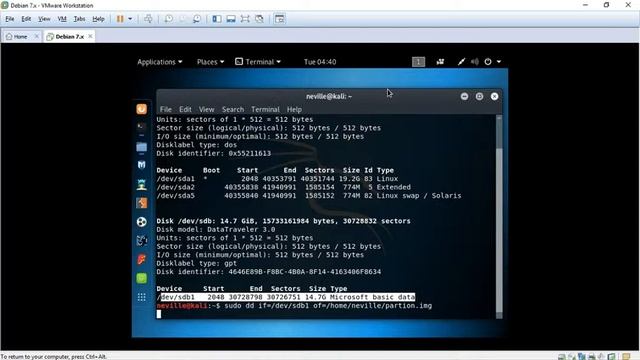Close the Home tab
The width and height of the screenshot is (640, 360).
[x=36, y=36]
